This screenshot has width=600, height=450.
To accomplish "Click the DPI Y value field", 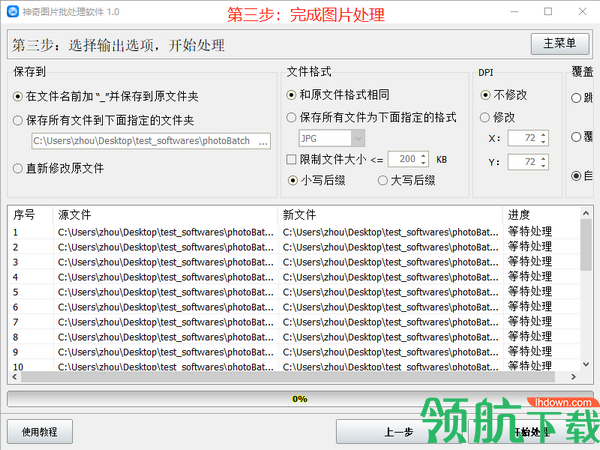I will 523,162.
